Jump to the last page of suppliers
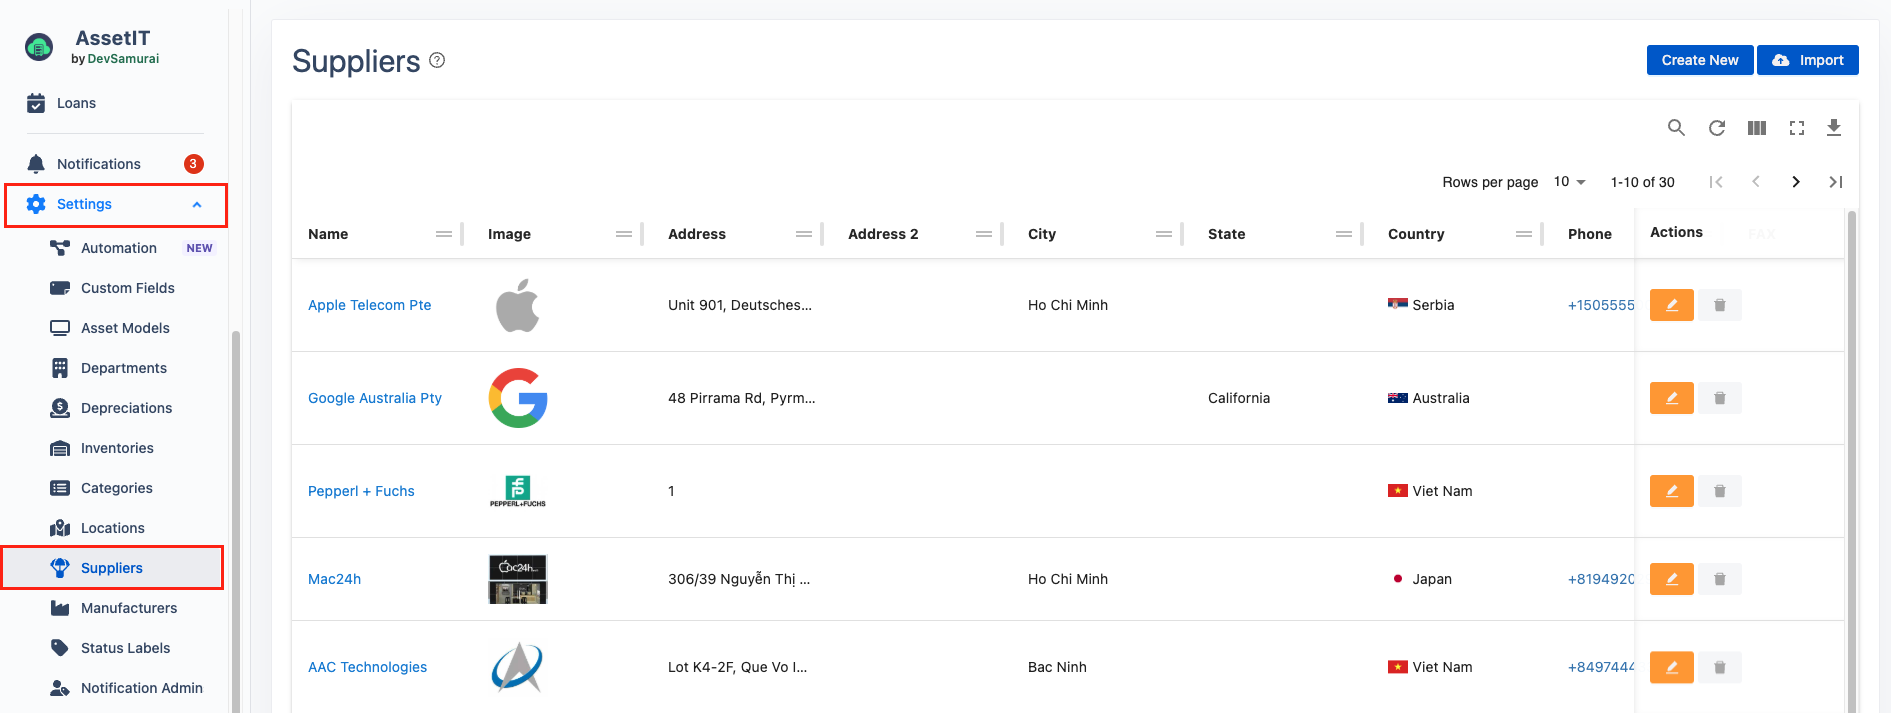The width and height of the screenshot is (1891, 713). coord(1835,182)
